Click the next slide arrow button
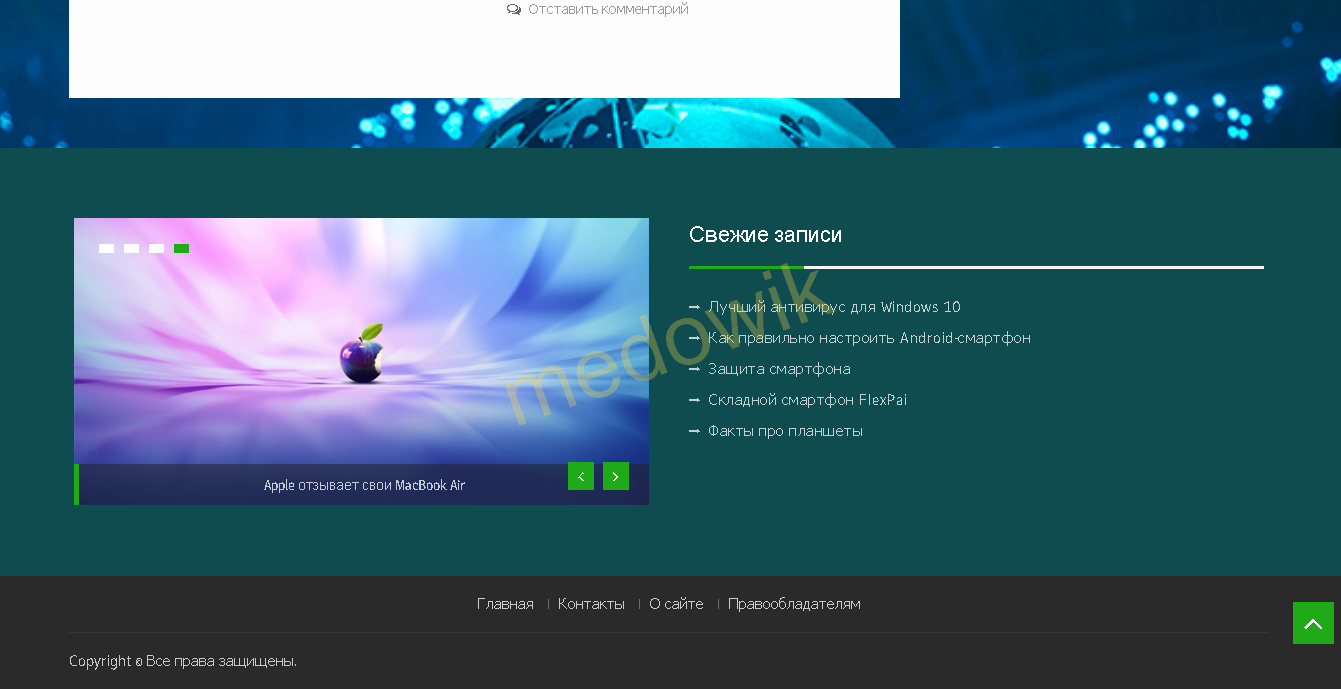Image resolution: width=1341 pixels, height=689 pixels. click(x=616, y=476)
